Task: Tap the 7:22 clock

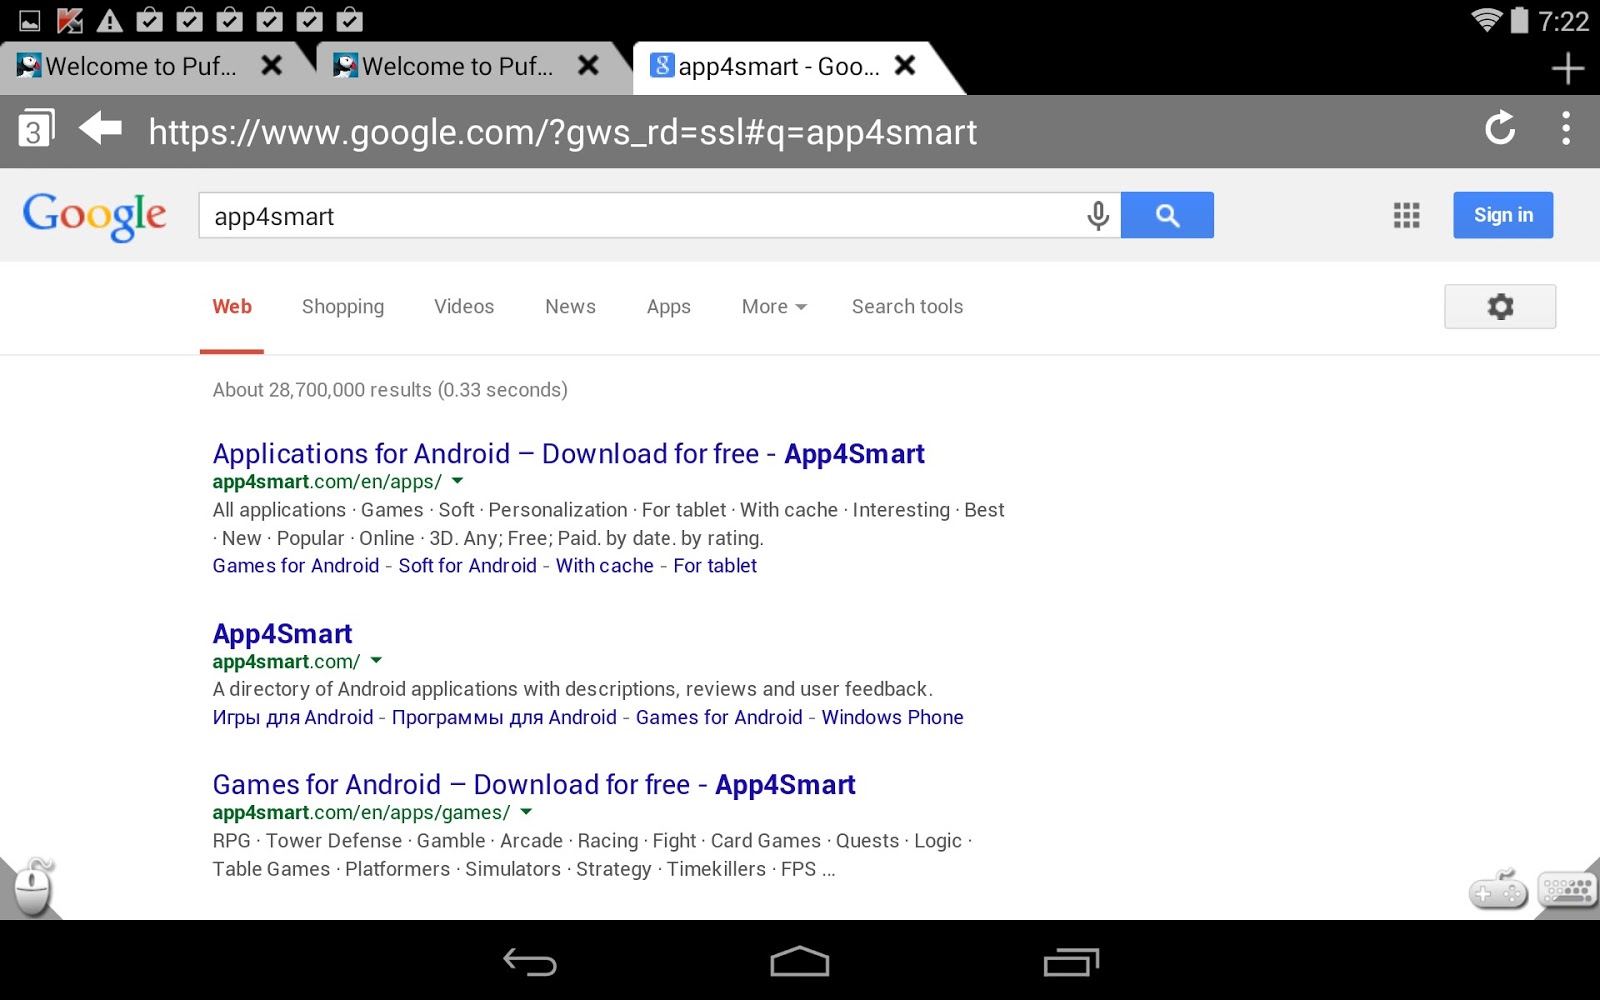Action: point(1563,21)
